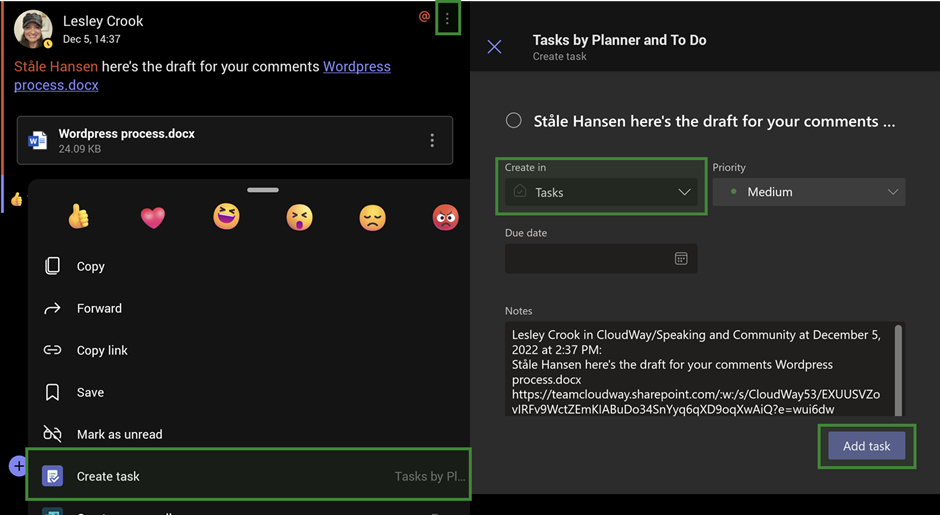Screen dimensions: 940x515
Task: Open options for Wordpress process.docx attachment
Action: 432,140
